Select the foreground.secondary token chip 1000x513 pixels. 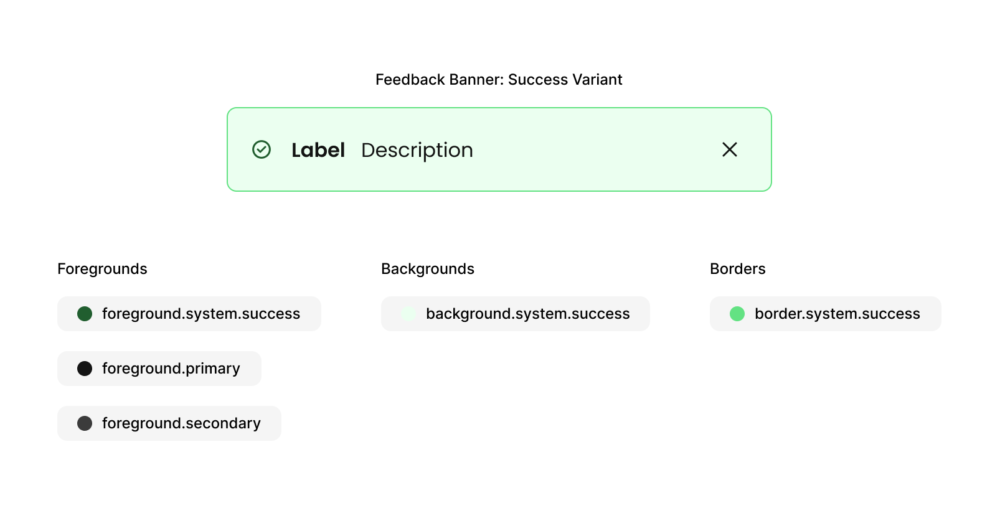(170, 424)
